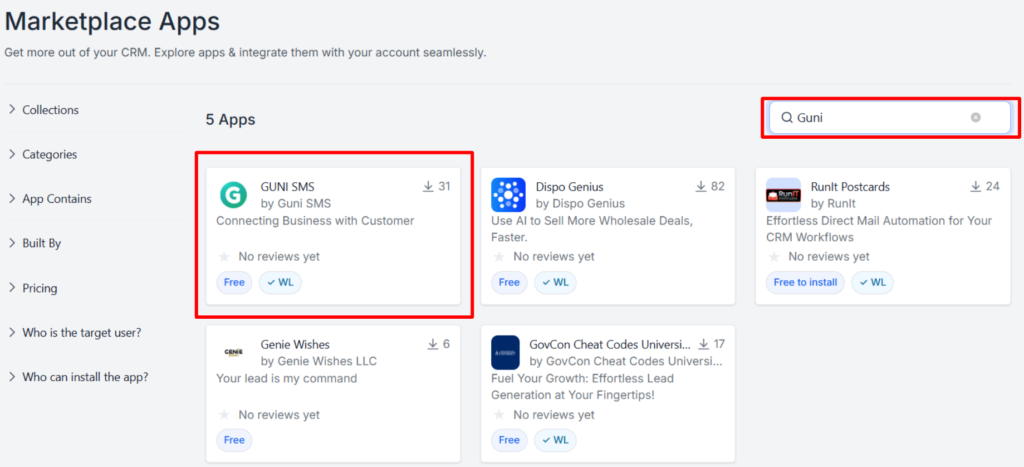Viewport: 1024px width, 467px height.
Task: Click the '82' download count
Action: pyautogui.click(x=718, y=187)
